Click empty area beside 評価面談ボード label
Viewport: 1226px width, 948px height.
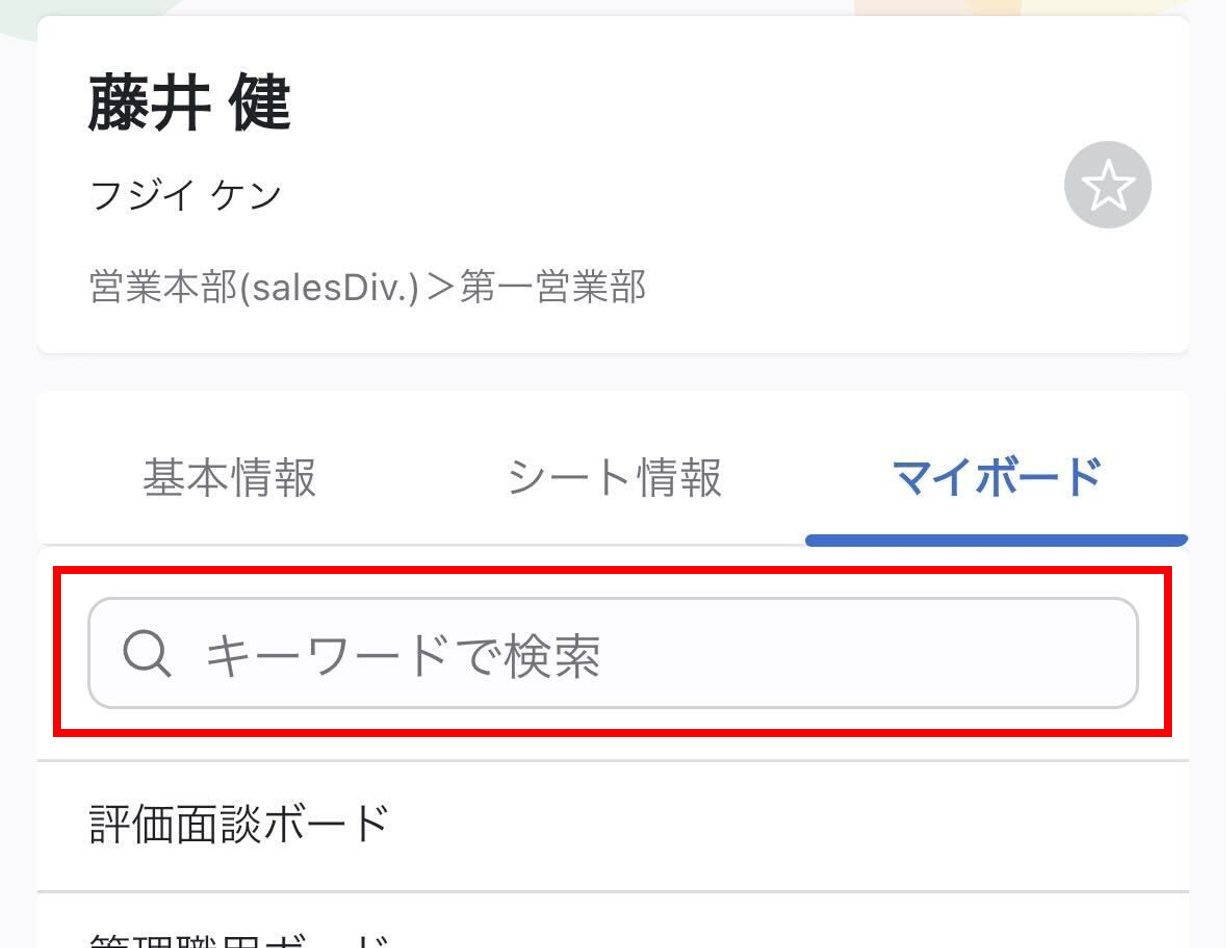(x=780, y=825)
